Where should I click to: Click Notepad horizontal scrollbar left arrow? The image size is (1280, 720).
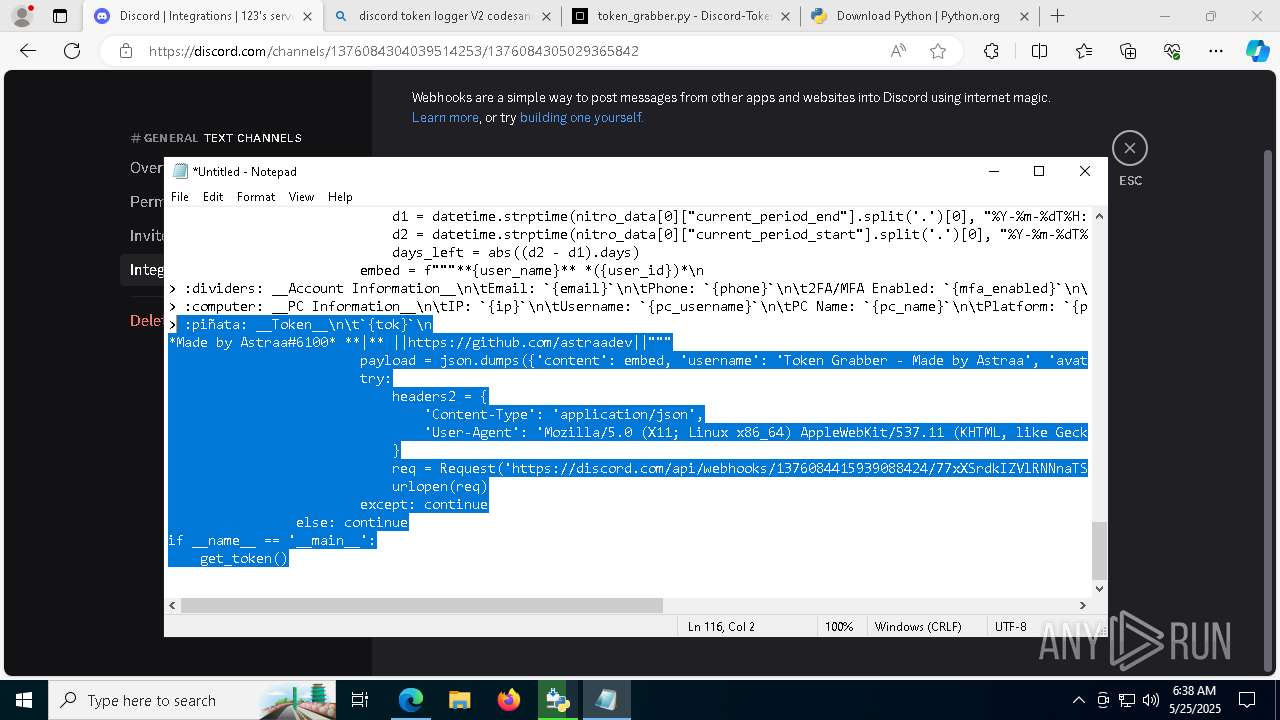(x=173, y=605)
